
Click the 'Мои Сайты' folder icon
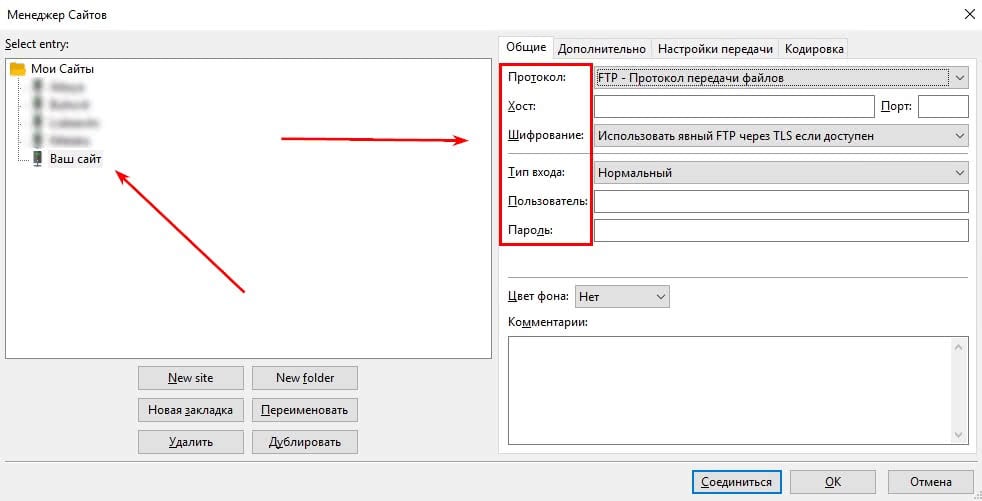18,69
